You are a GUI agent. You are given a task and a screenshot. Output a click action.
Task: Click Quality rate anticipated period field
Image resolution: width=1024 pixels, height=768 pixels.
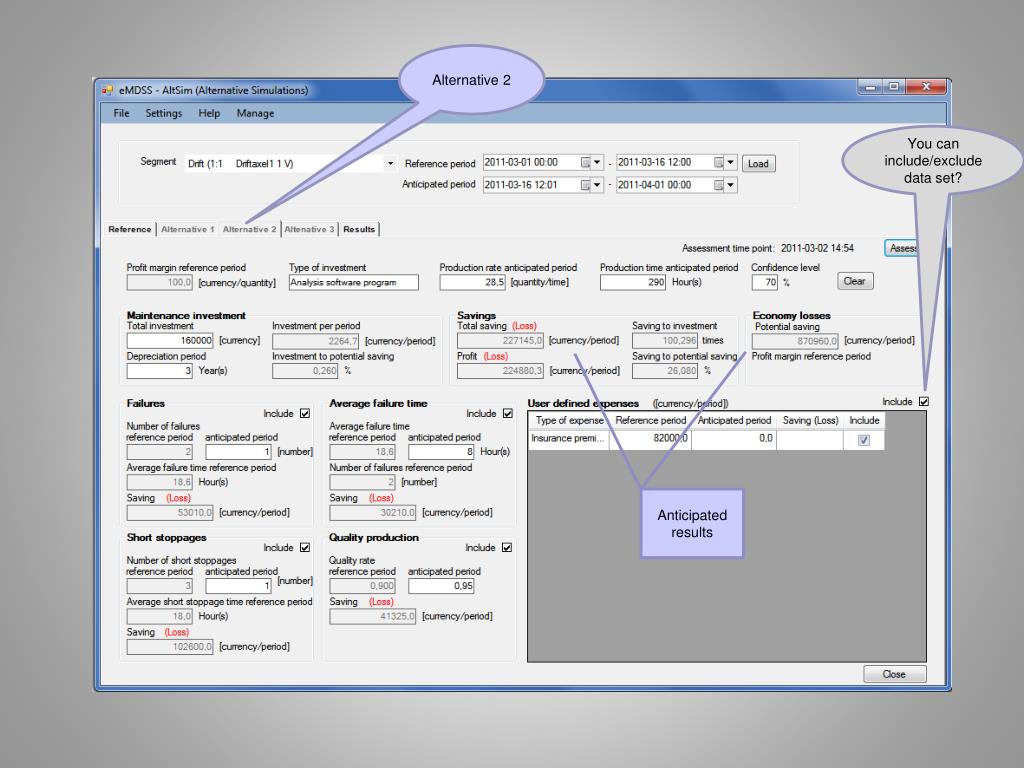441,586
